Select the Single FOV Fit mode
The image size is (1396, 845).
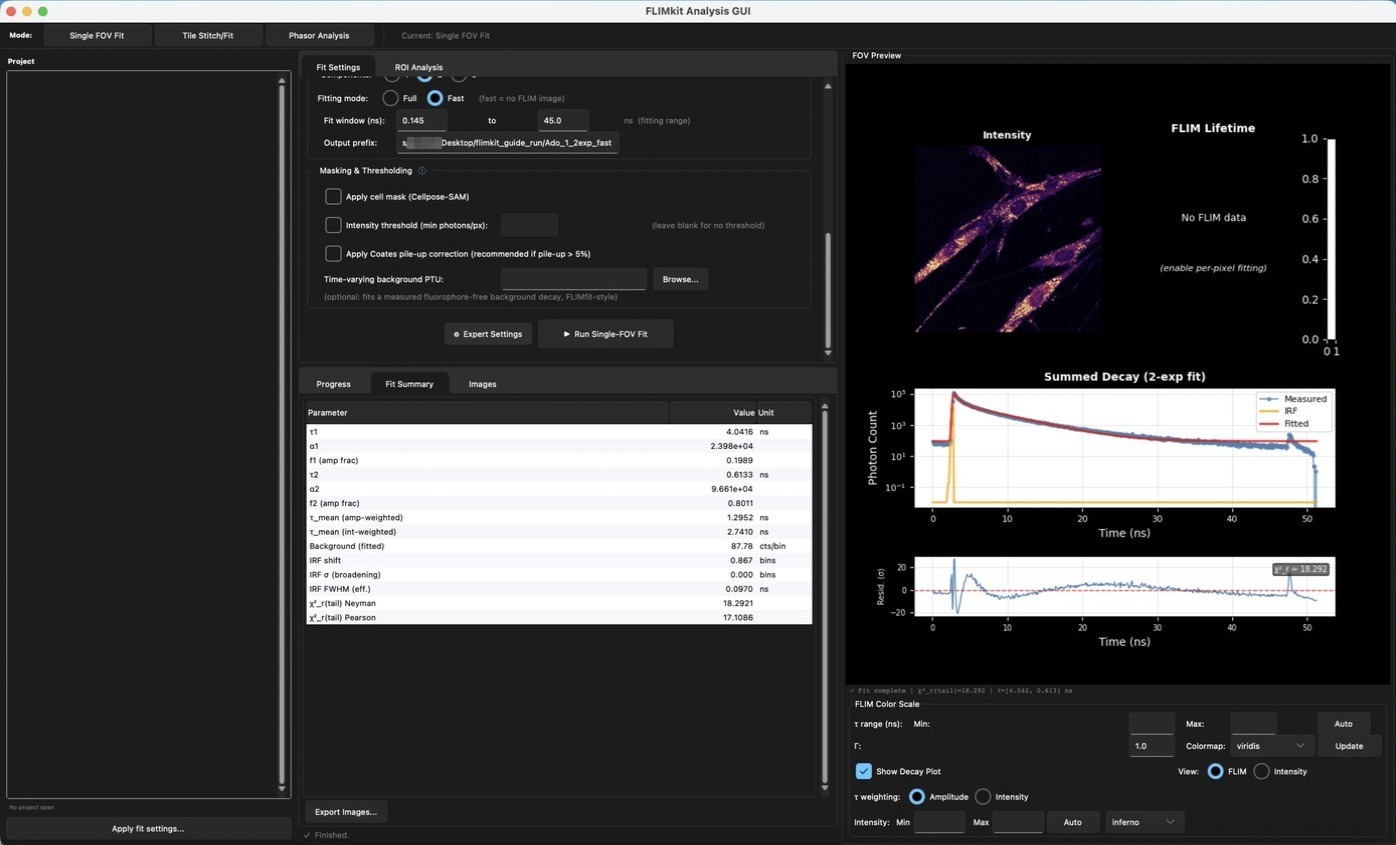97,35
